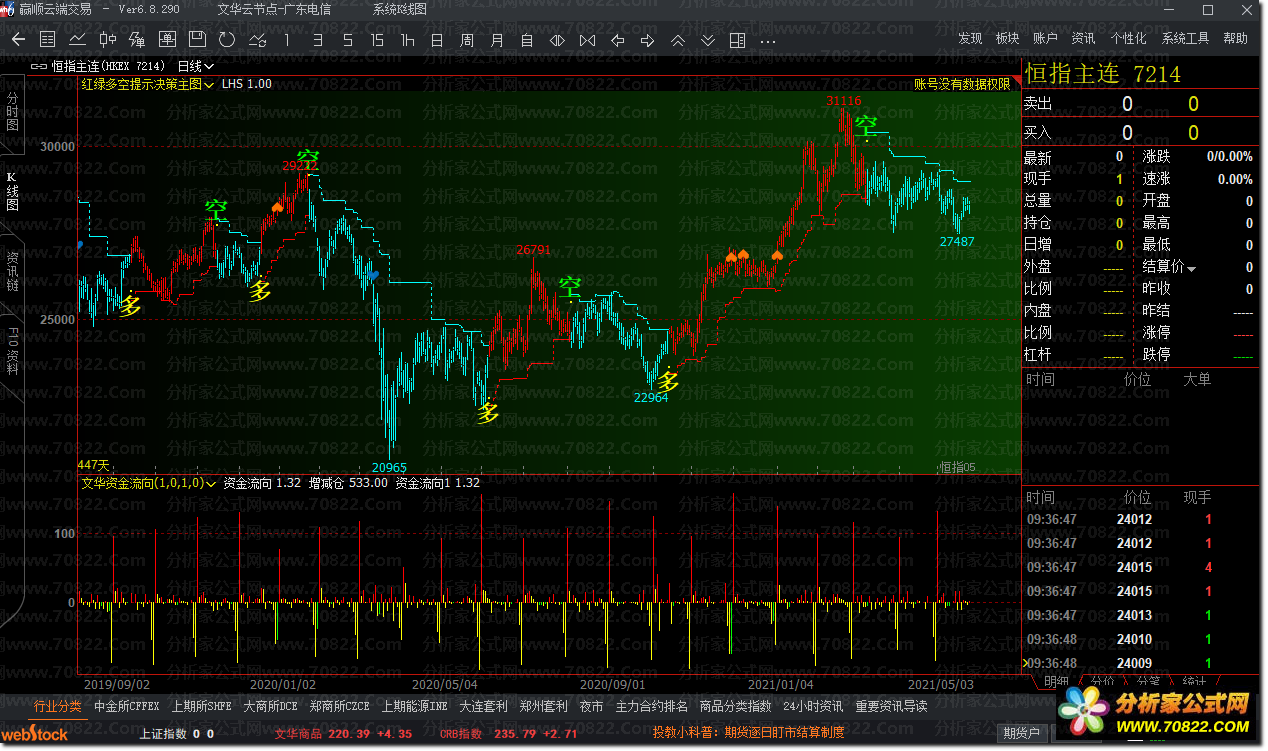Viewport: 1268px width, 751px height.
Task: Click the expand chart horizontally icon
Action: 557,40
